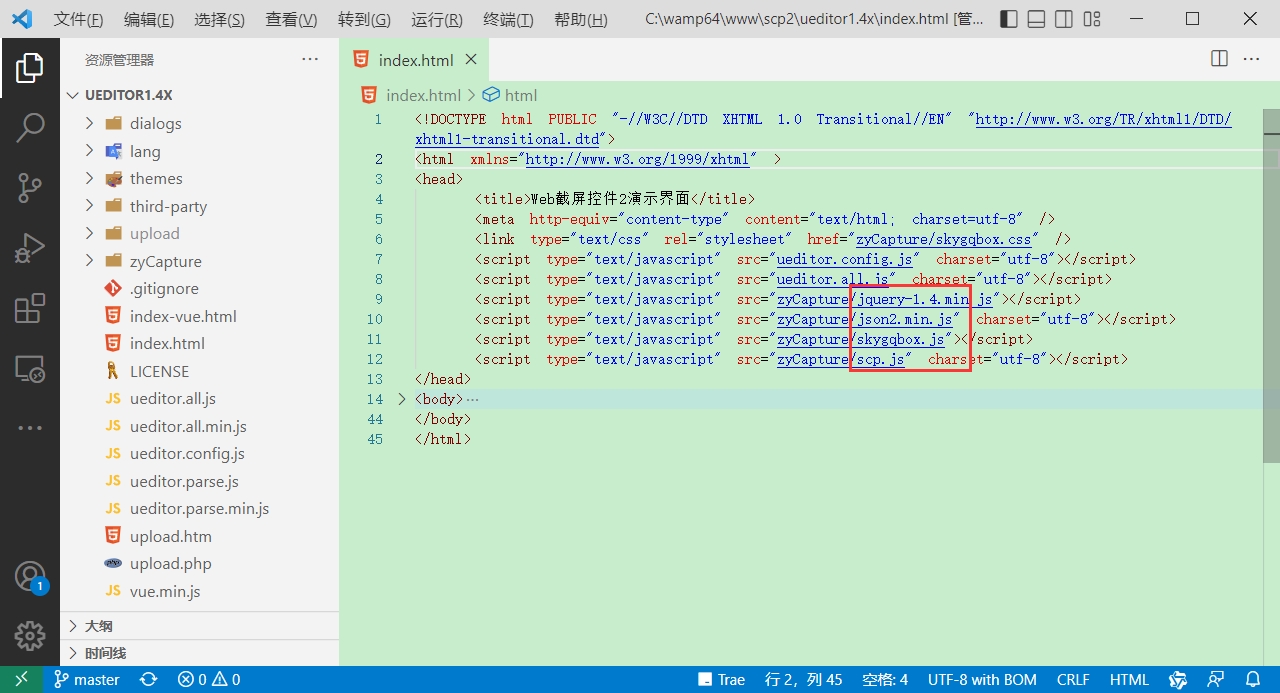This screenshot has height=693, width=1280.
Task: Open editor more actions menu
Action: pyautogui.click(x=1251, y=59)
